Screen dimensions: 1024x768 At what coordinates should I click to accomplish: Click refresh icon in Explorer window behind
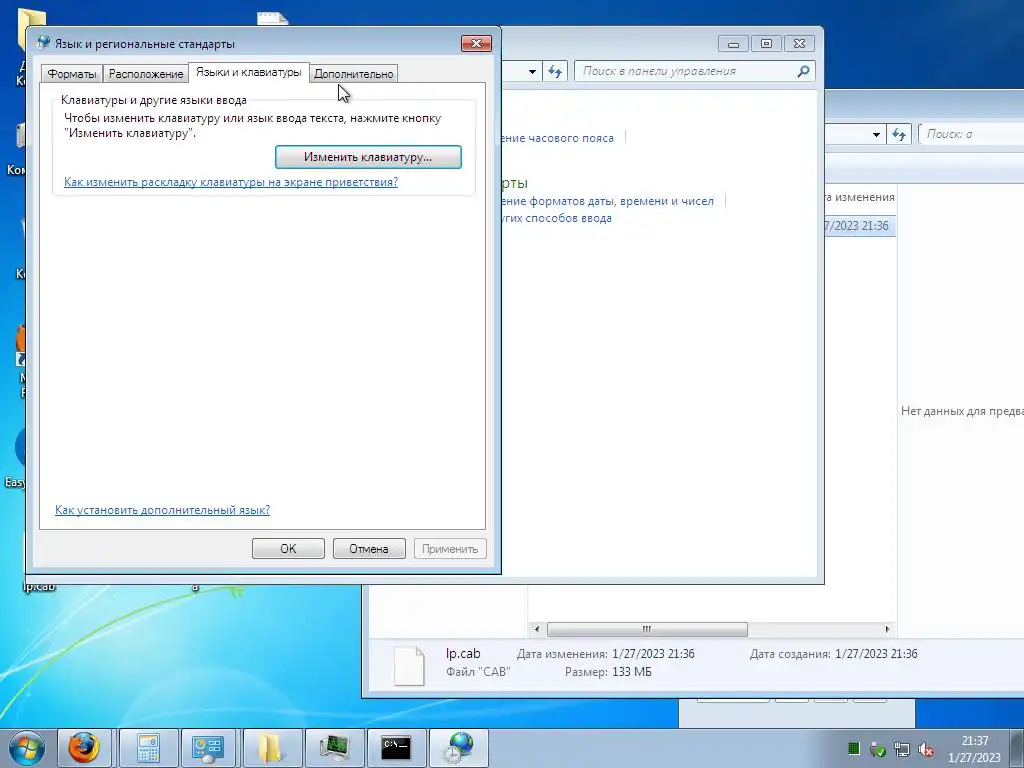(899, 135)
